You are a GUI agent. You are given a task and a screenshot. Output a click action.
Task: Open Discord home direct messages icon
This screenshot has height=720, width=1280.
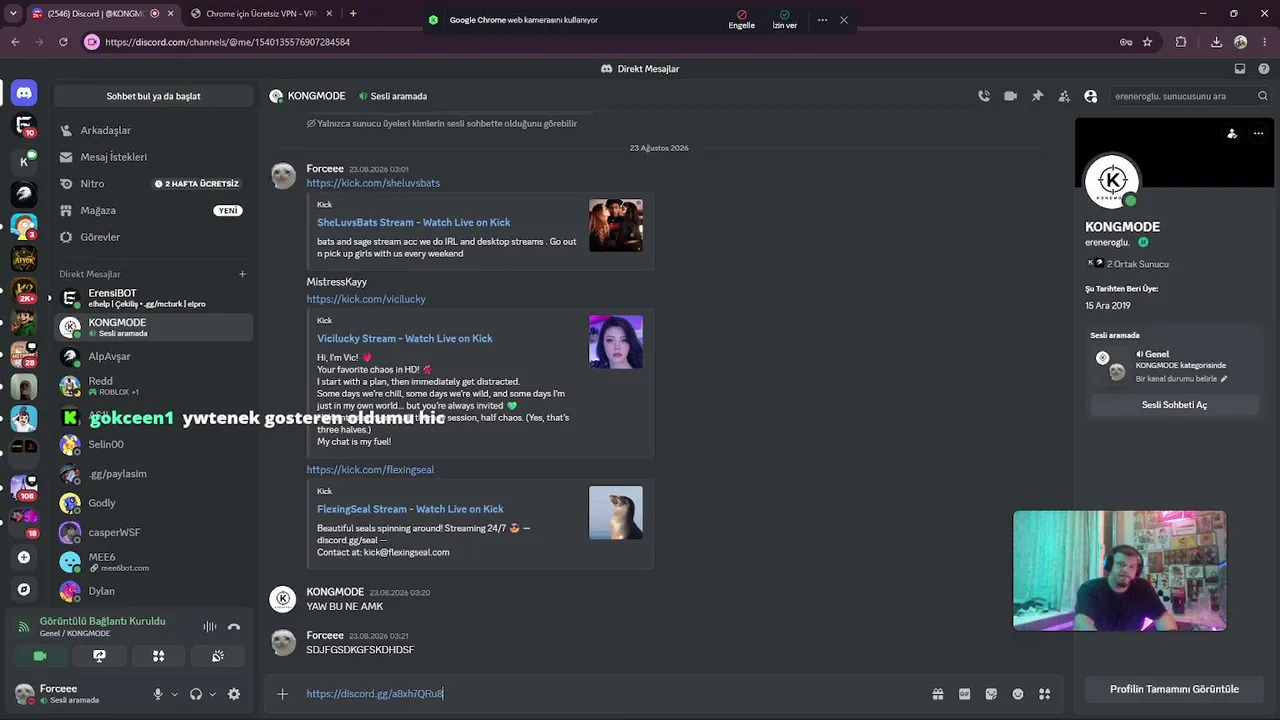[x=24, y=93]
